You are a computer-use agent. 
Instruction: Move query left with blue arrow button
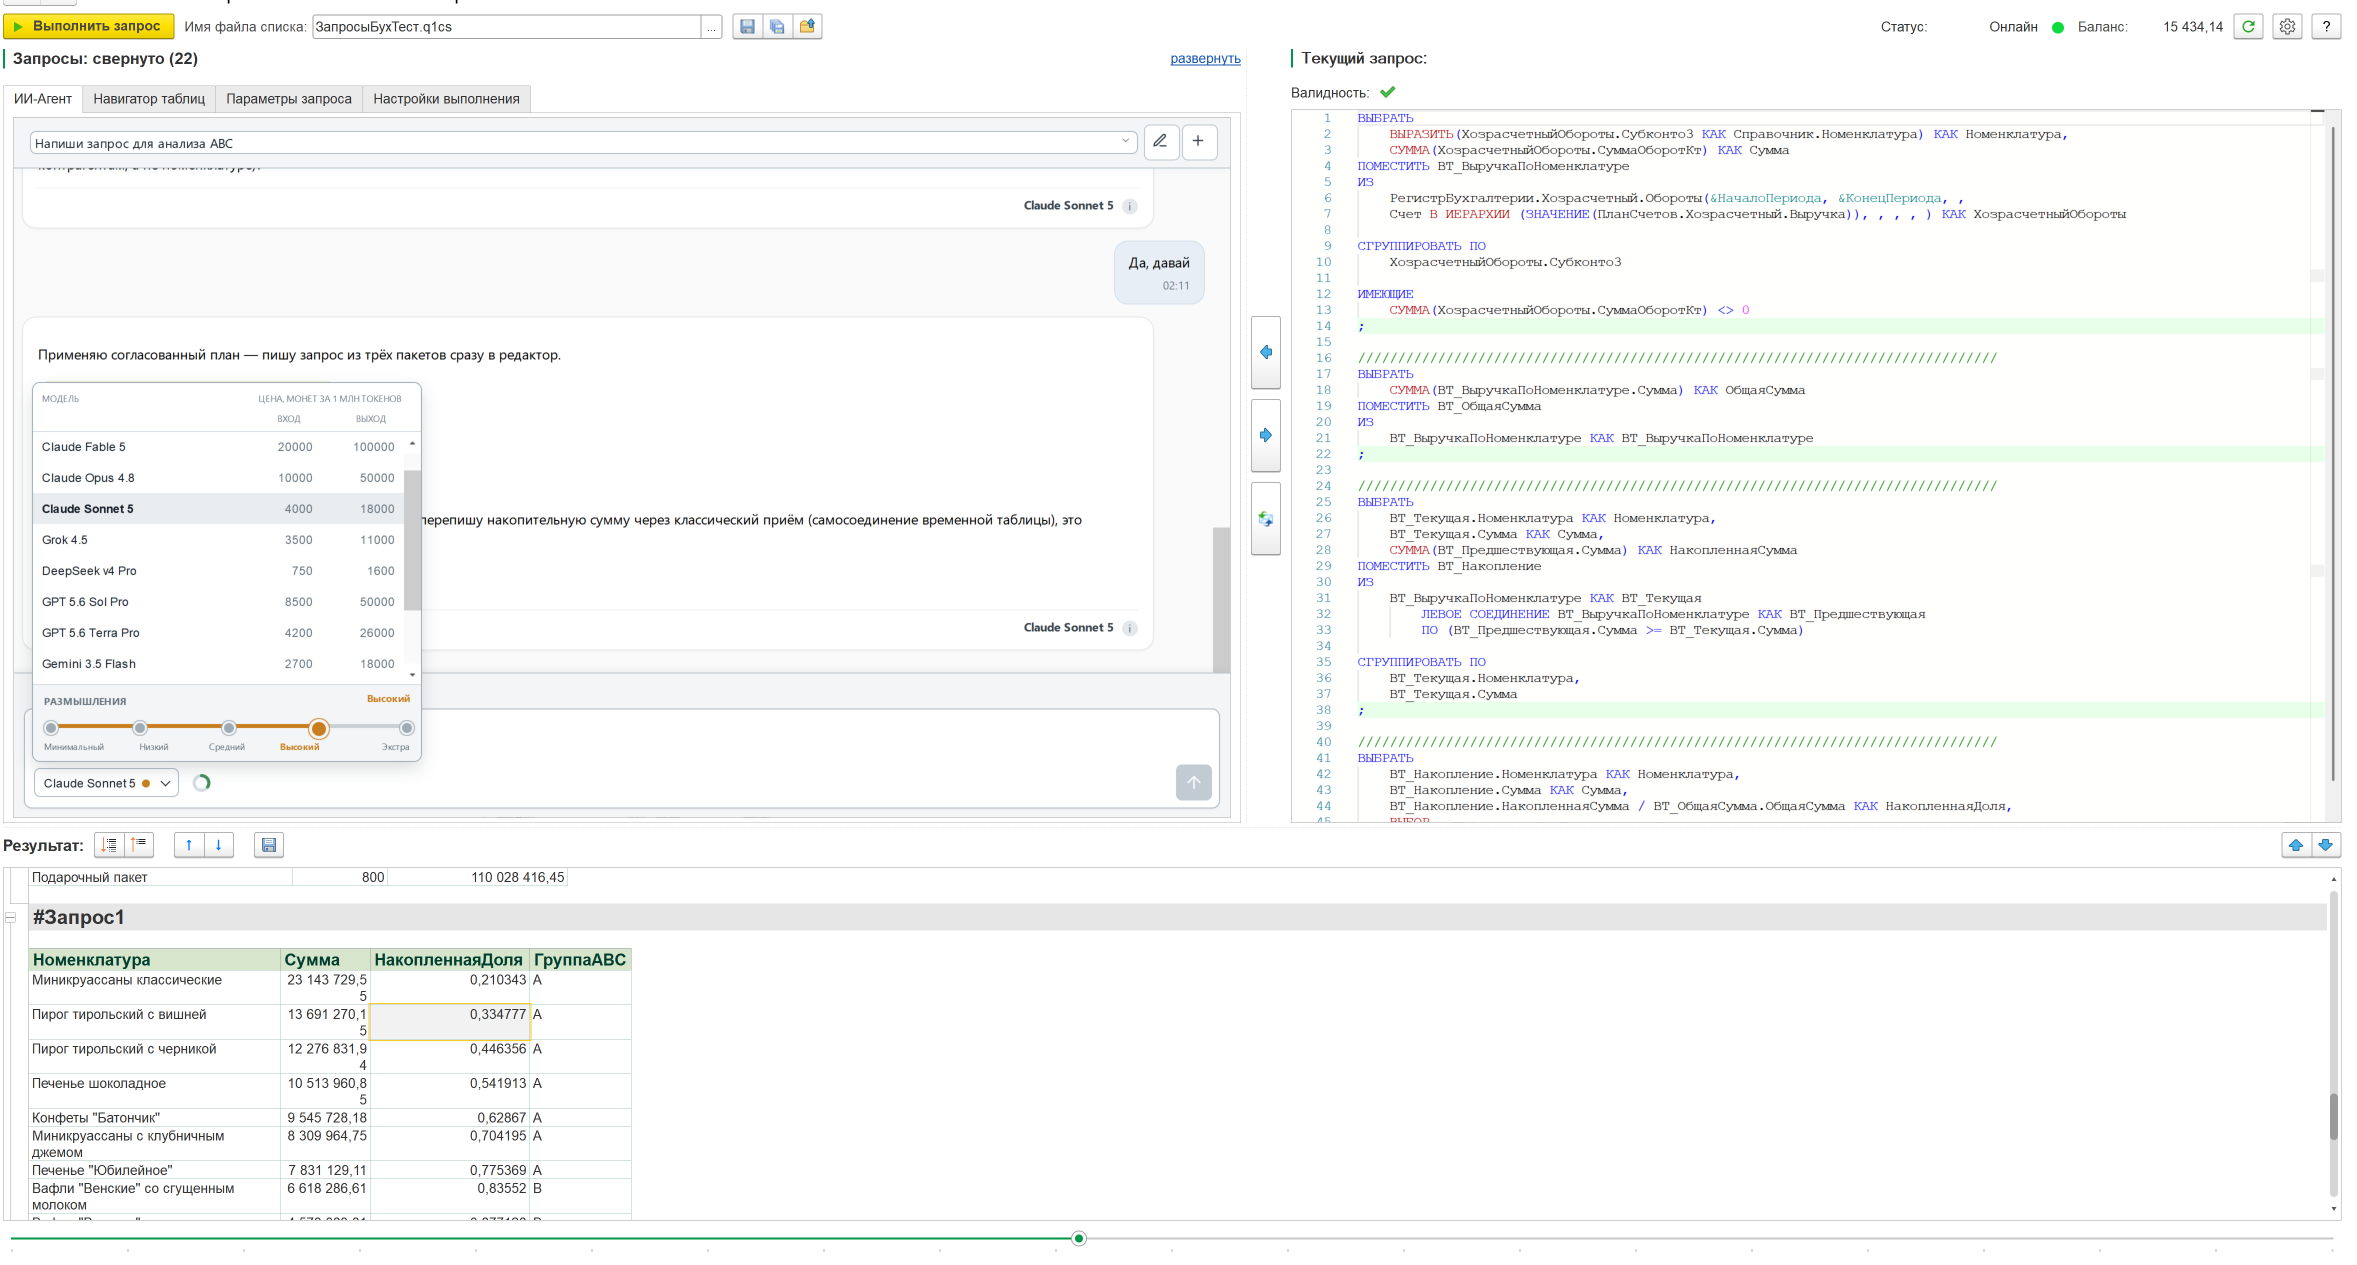(x=1266, y=353)
